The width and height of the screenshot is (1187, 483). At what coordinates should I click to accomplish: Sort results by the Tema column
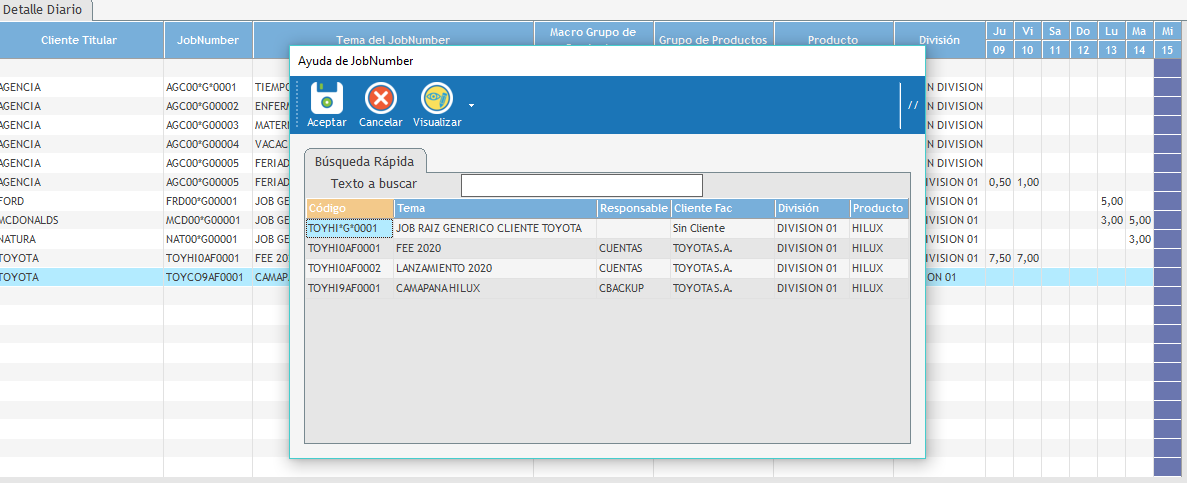[494, 208]
